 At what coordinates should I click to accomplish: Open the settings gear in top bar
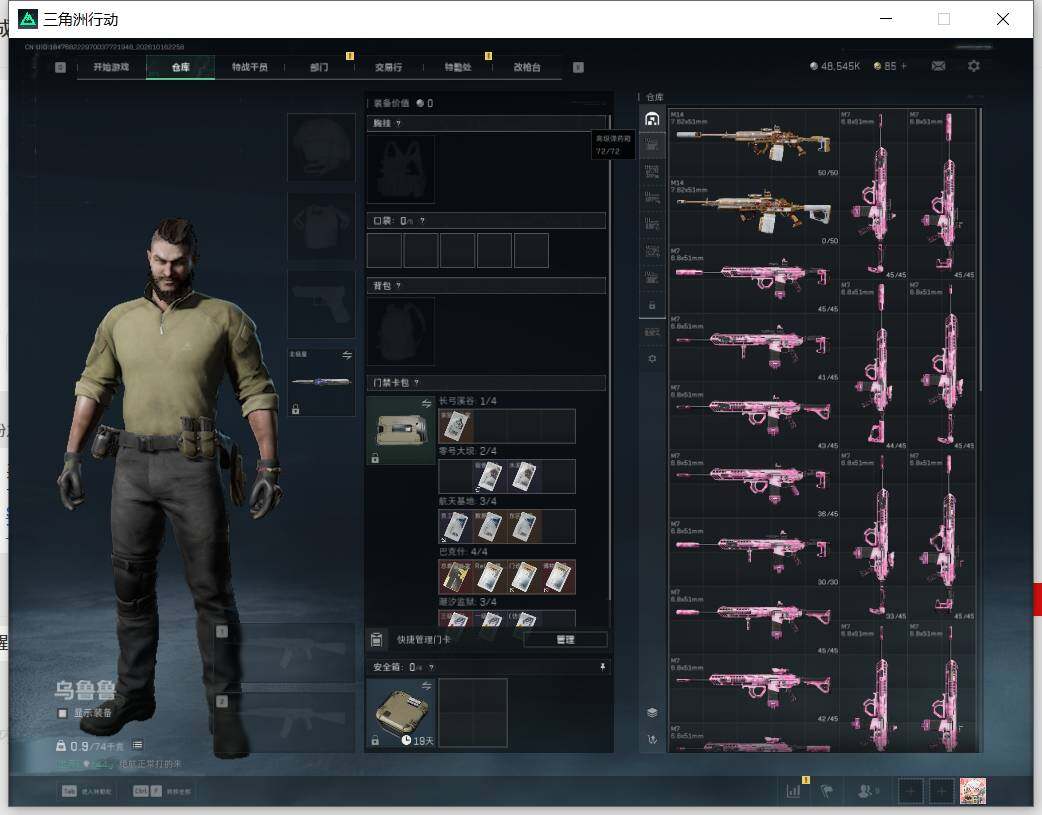[x=974, y=66]
